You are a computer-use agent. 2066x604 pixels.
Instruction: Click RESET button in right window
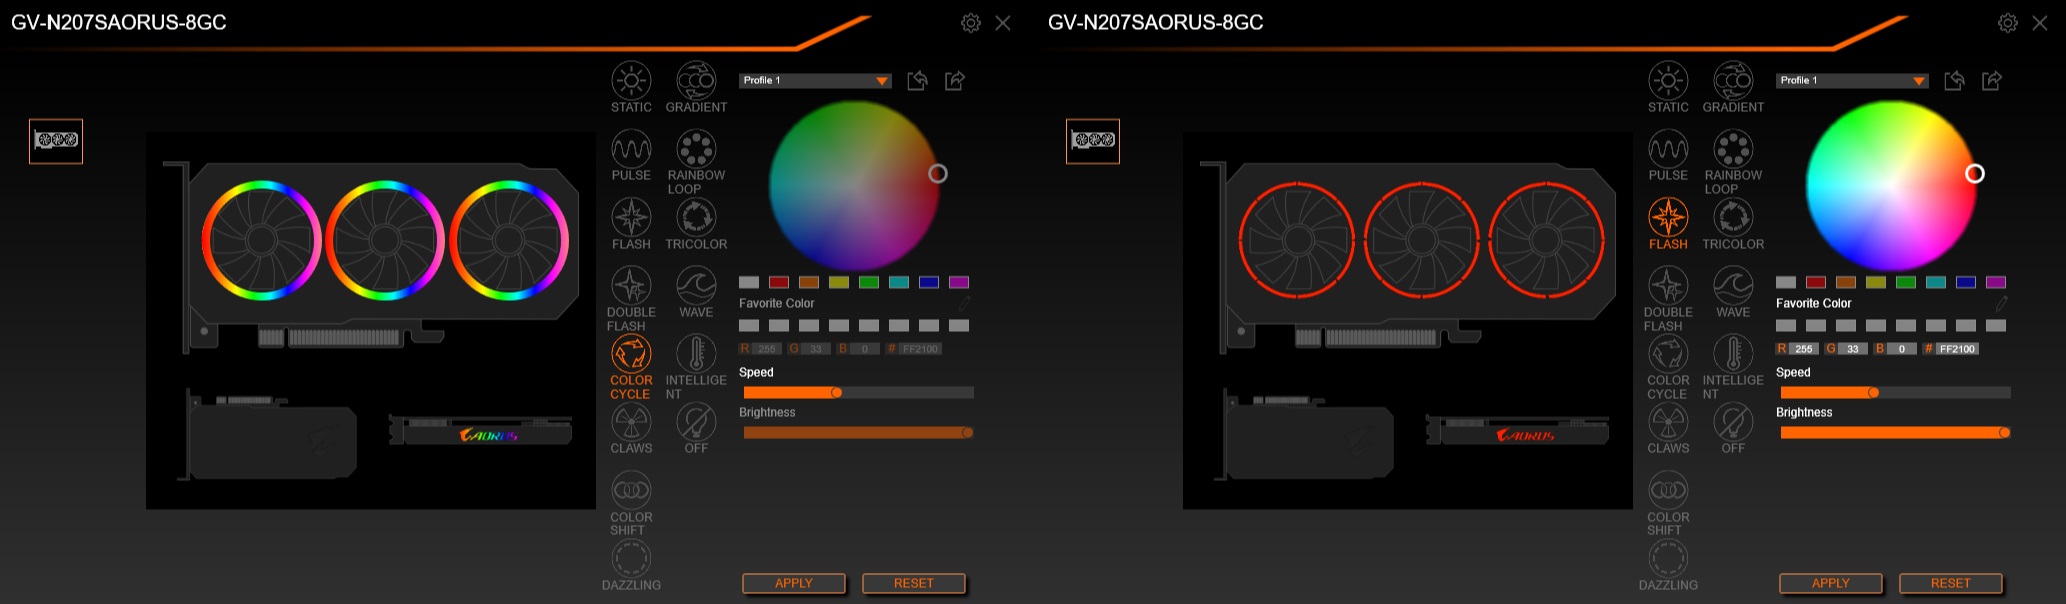pos(1951,583)
